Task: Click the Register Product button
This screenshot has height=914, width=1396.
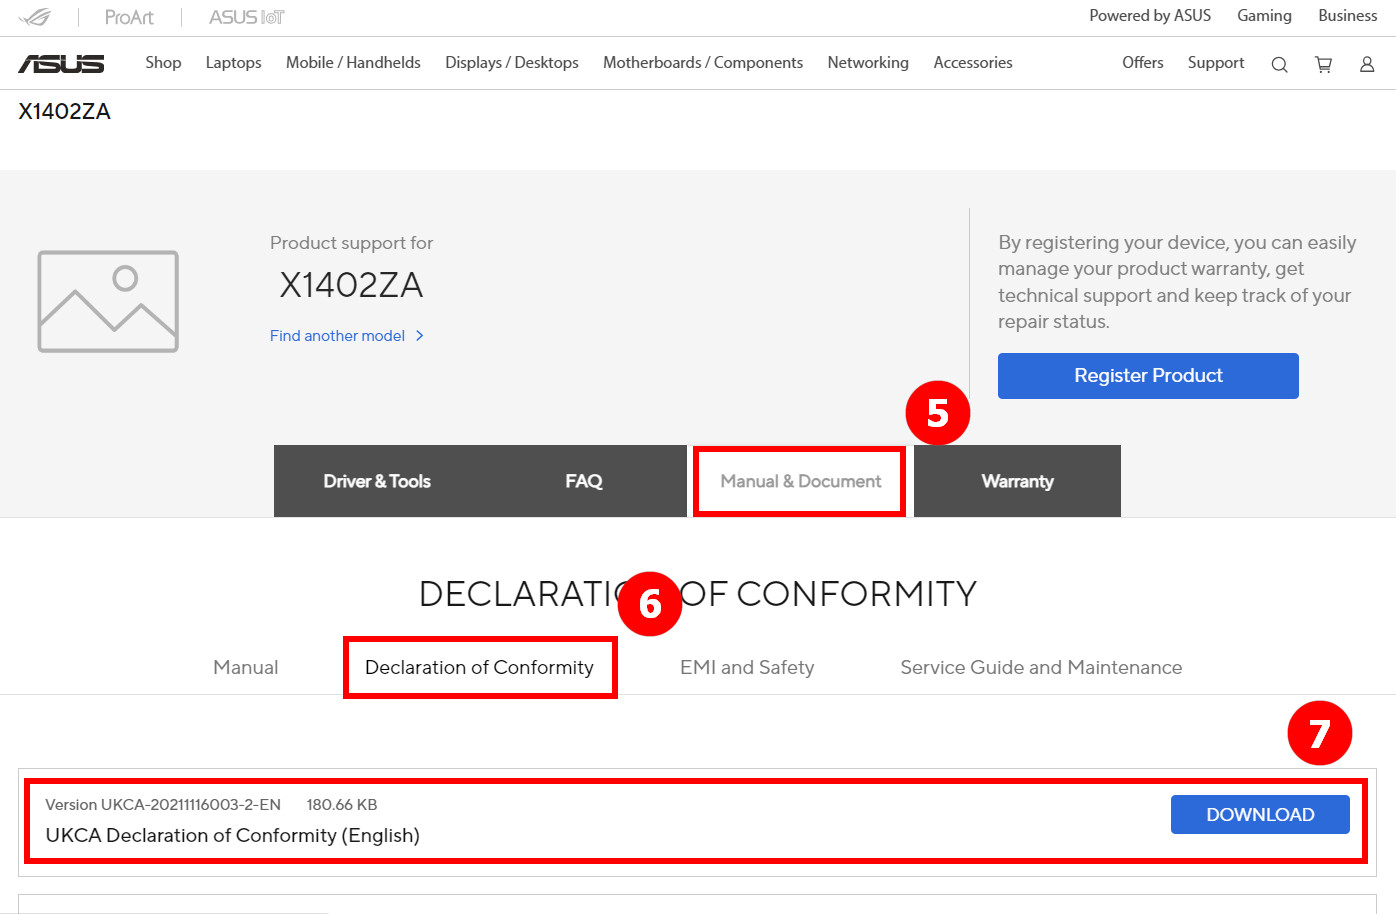Action: pos(1148,376)
